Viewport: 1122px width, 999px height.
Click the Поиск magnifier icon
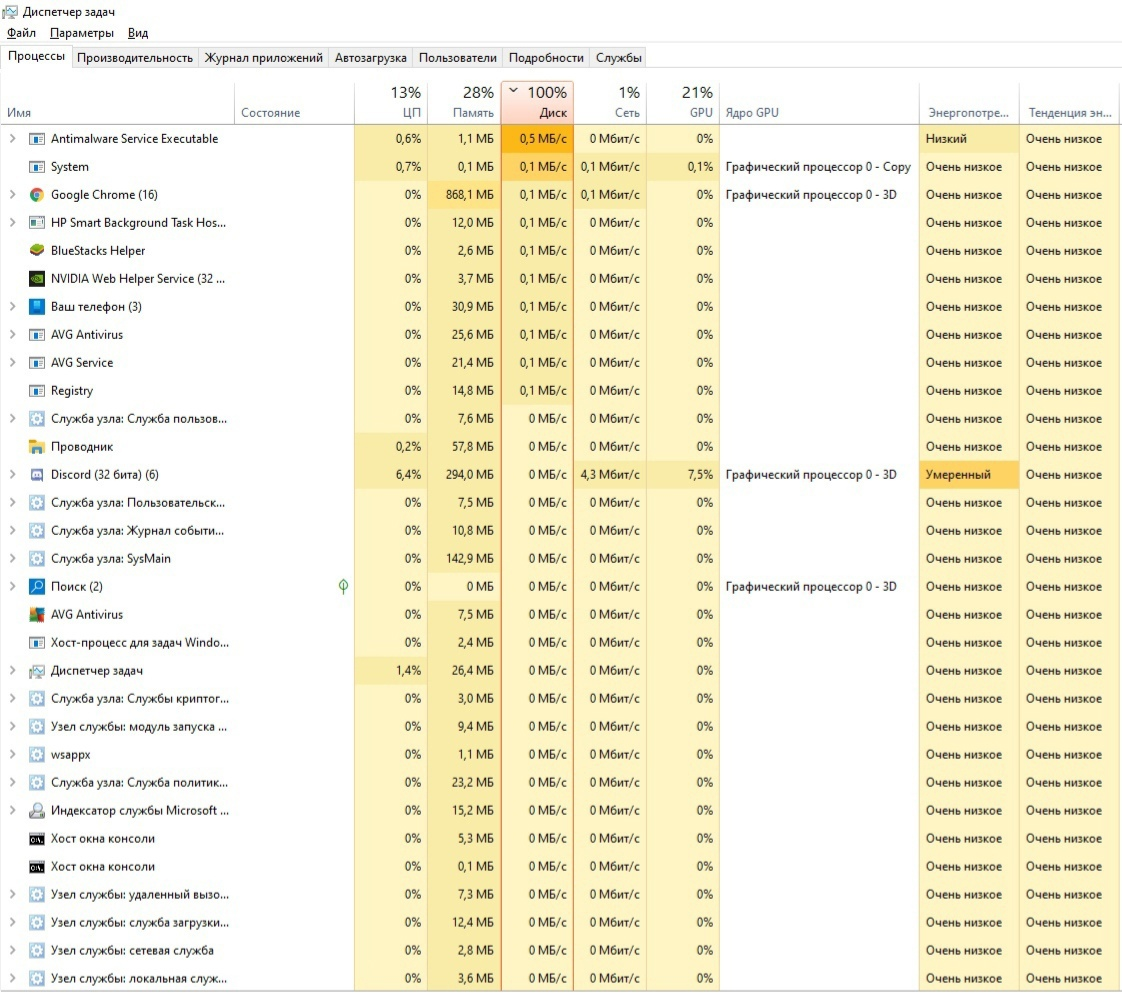(36, 587)
